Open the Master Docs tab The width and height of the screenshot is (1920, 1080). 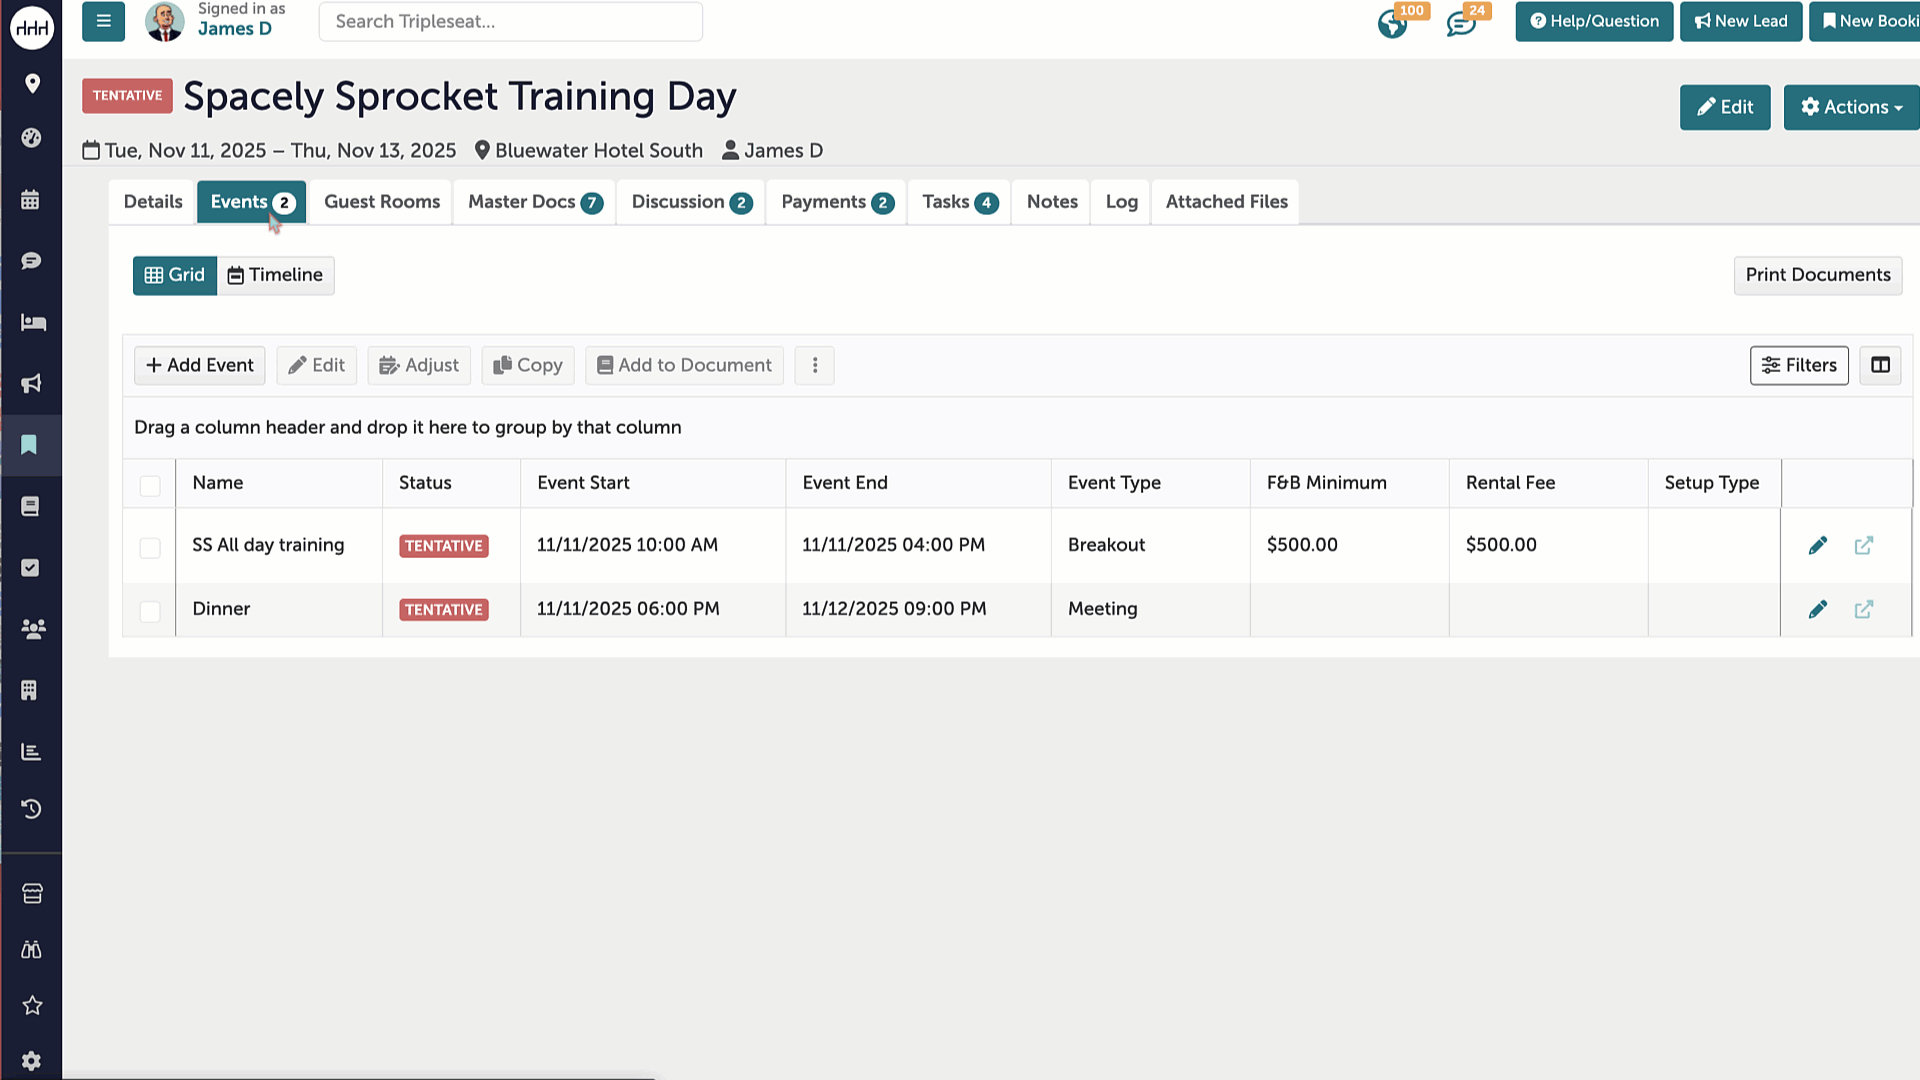coord(535,202)
